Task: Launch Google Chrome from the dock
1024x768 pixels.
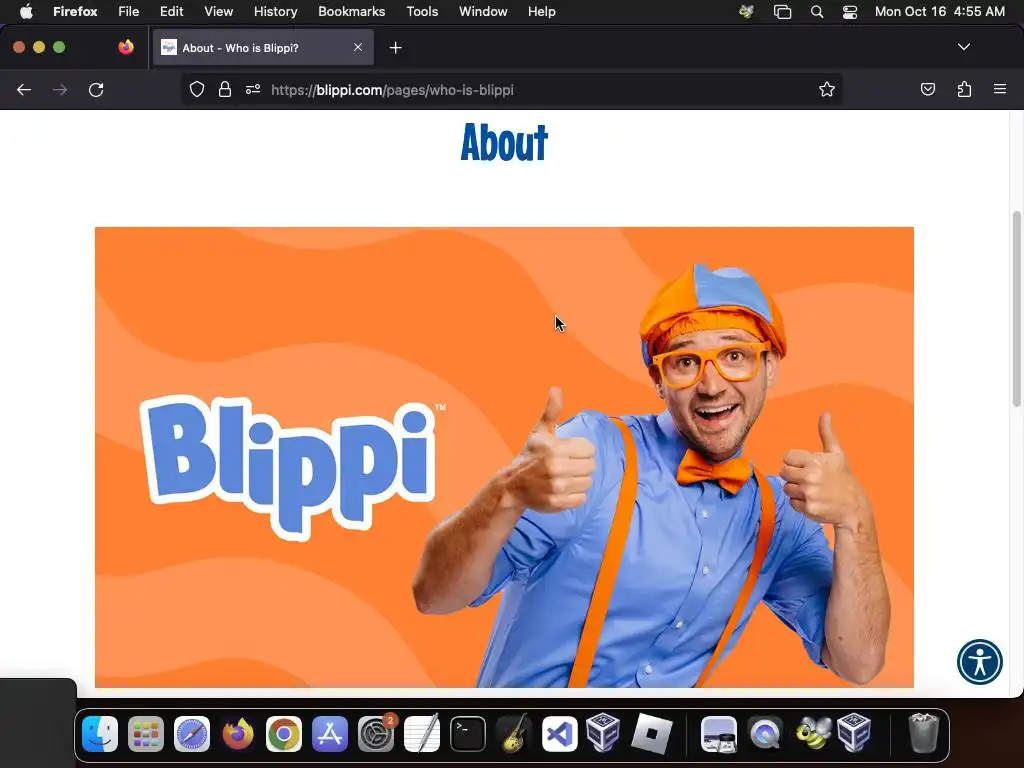Action: tap(283, 733)
